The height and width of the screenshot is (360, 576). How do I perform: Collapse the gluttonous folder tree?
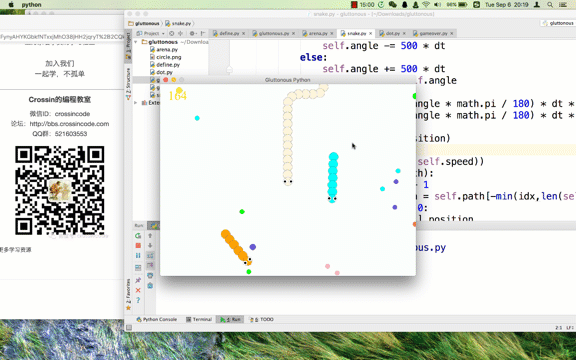click(136, 42)
